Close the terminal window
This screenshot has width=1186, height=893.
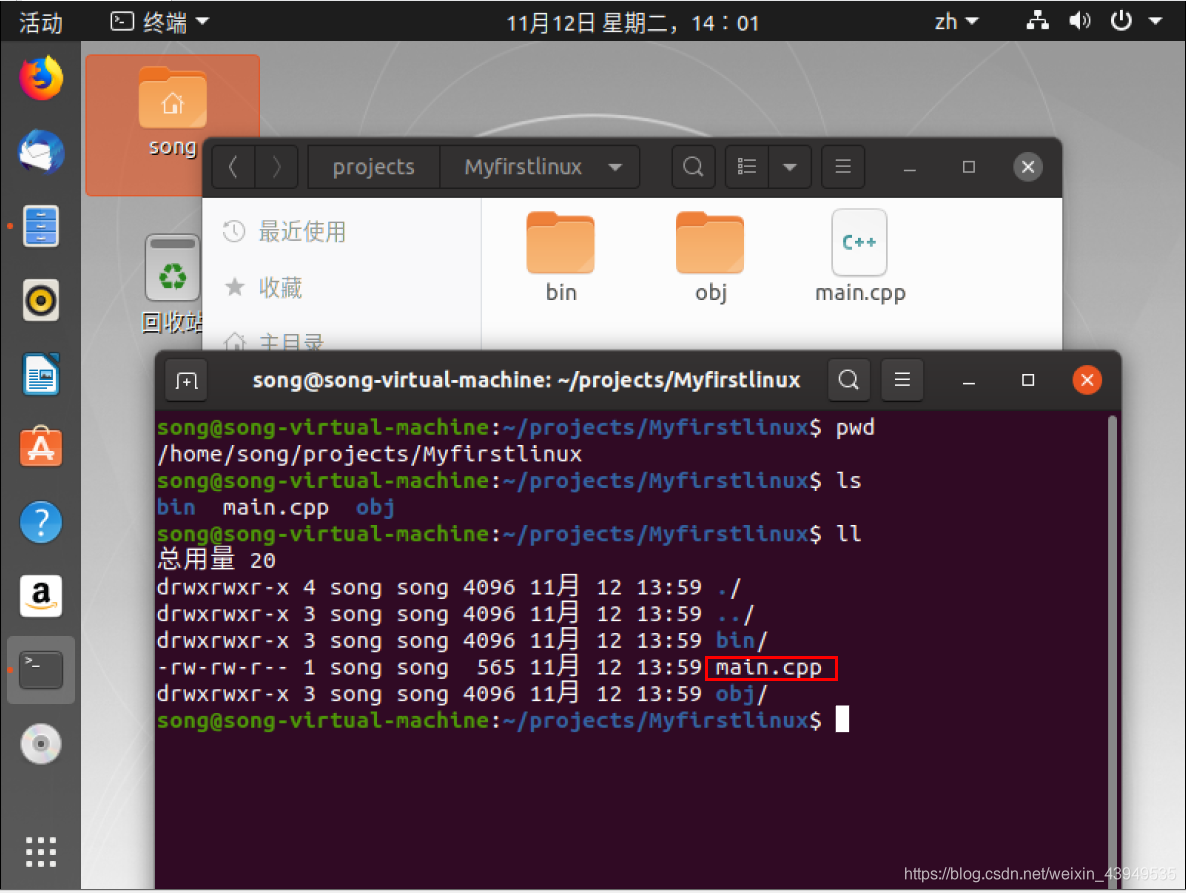(1087, 380)
